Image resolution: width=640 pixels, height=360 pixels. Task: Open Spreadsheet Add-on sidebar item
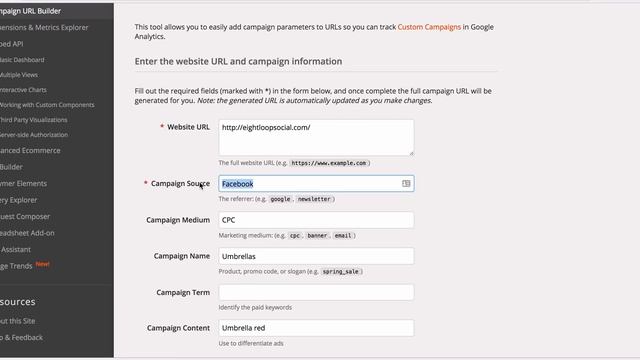pos(27,233)
